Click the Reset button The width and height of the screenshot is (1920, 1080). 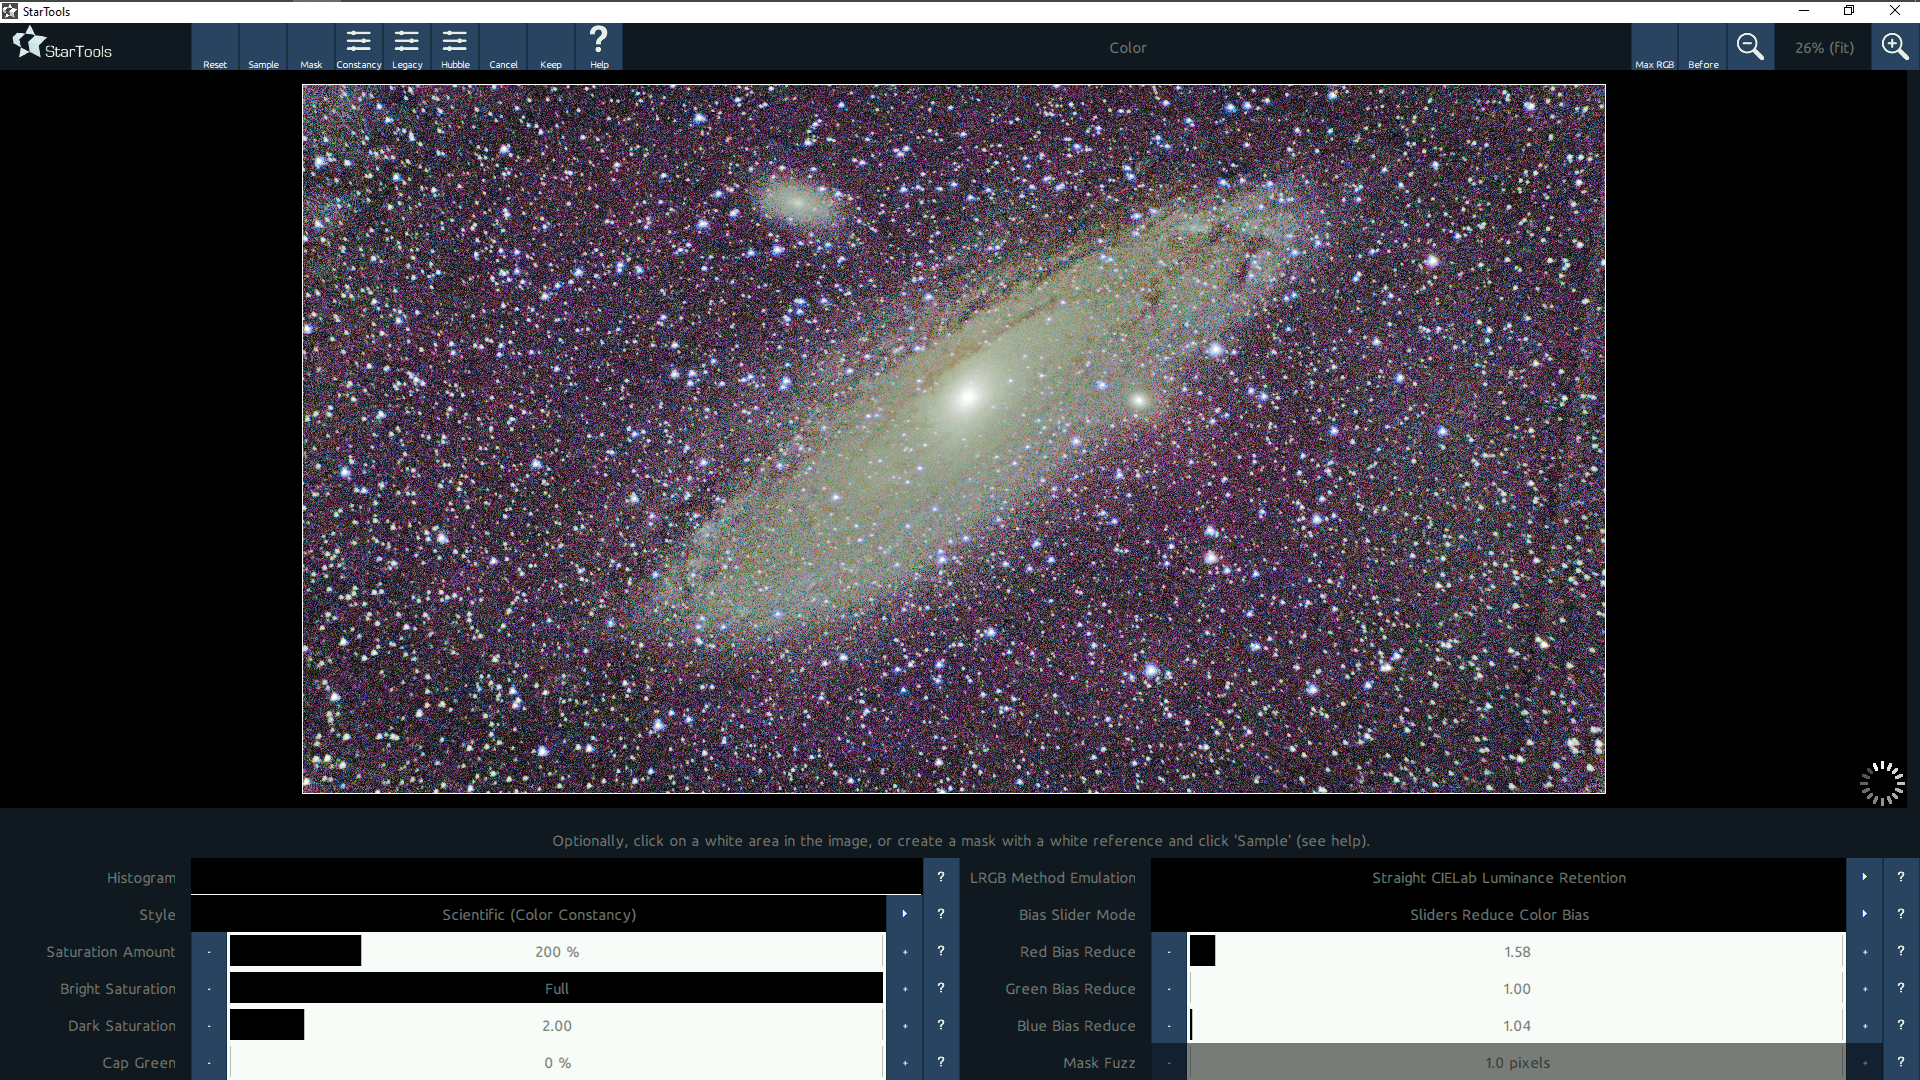[x=215, y=47]
